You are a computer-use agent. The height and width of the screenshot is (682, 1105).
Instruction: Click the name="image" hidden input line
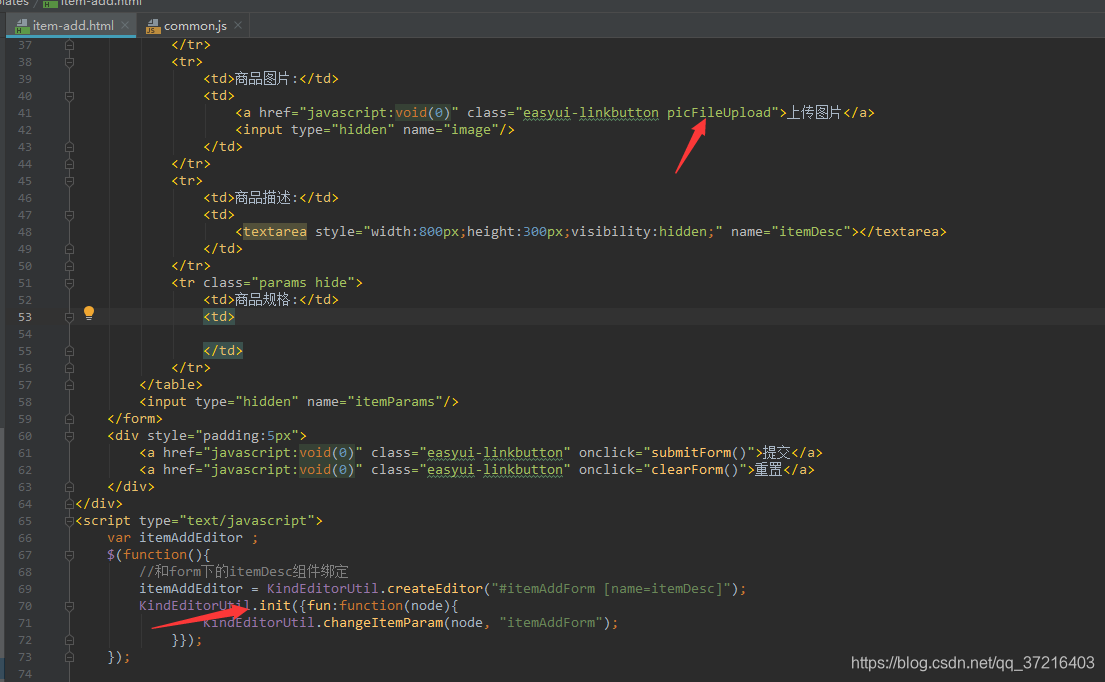point(375,130)
